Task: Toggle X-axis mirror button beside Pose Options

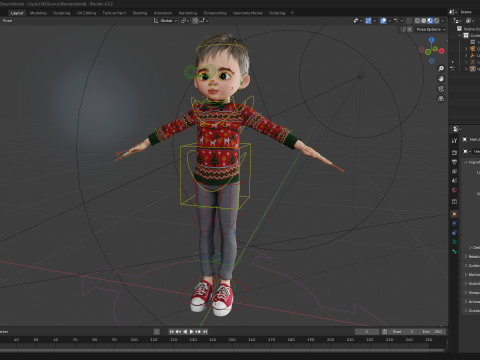Action: pyautogui.click(x=410, y=29)
